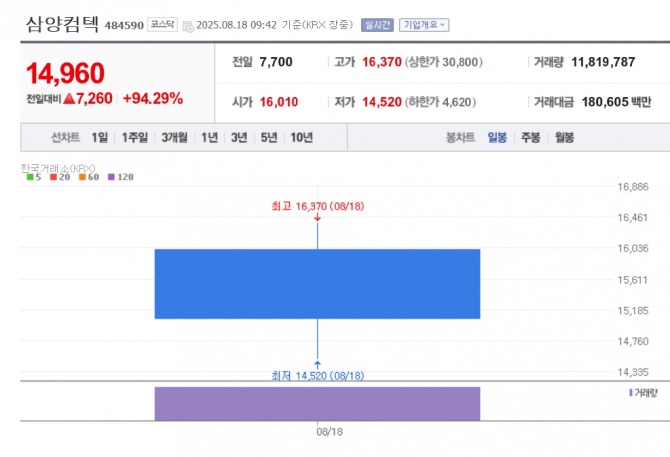Click the orange 60-day moving average swatch
Viewport: 670px width, 457px height.
pos(82,177)
